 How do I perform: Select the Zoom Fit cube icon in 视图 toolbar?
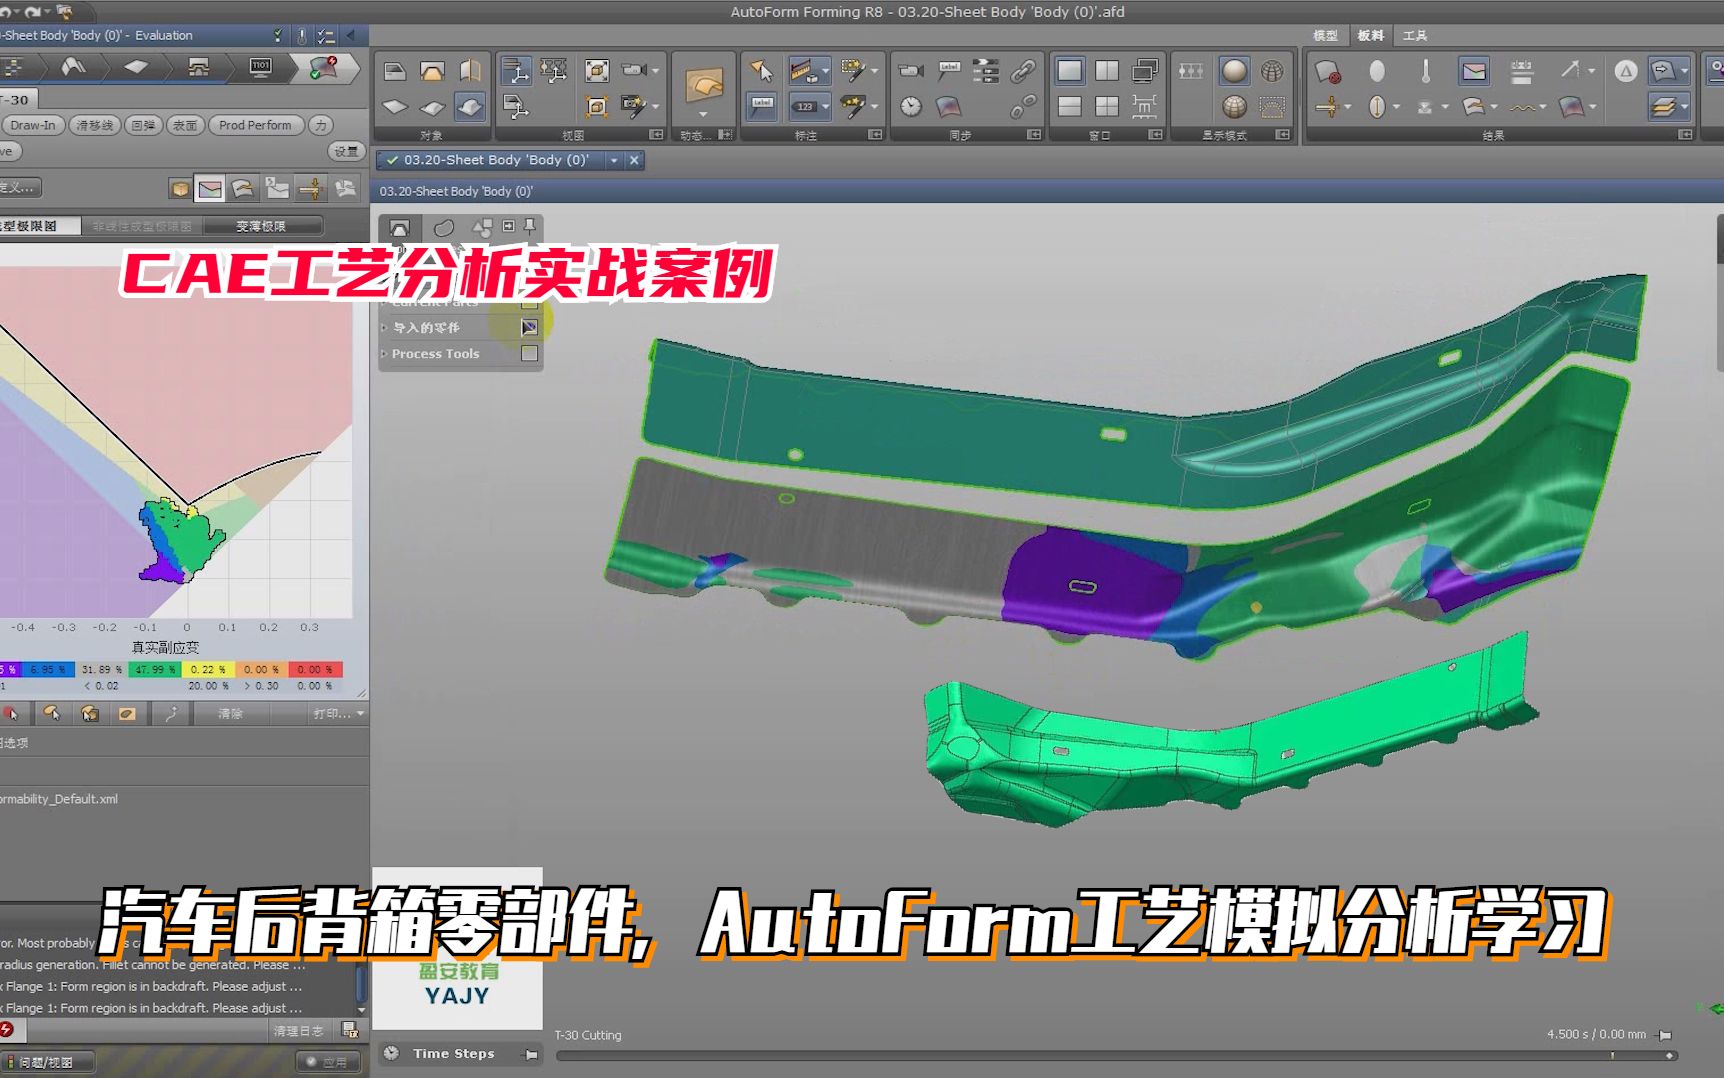[x=597, y=71]
